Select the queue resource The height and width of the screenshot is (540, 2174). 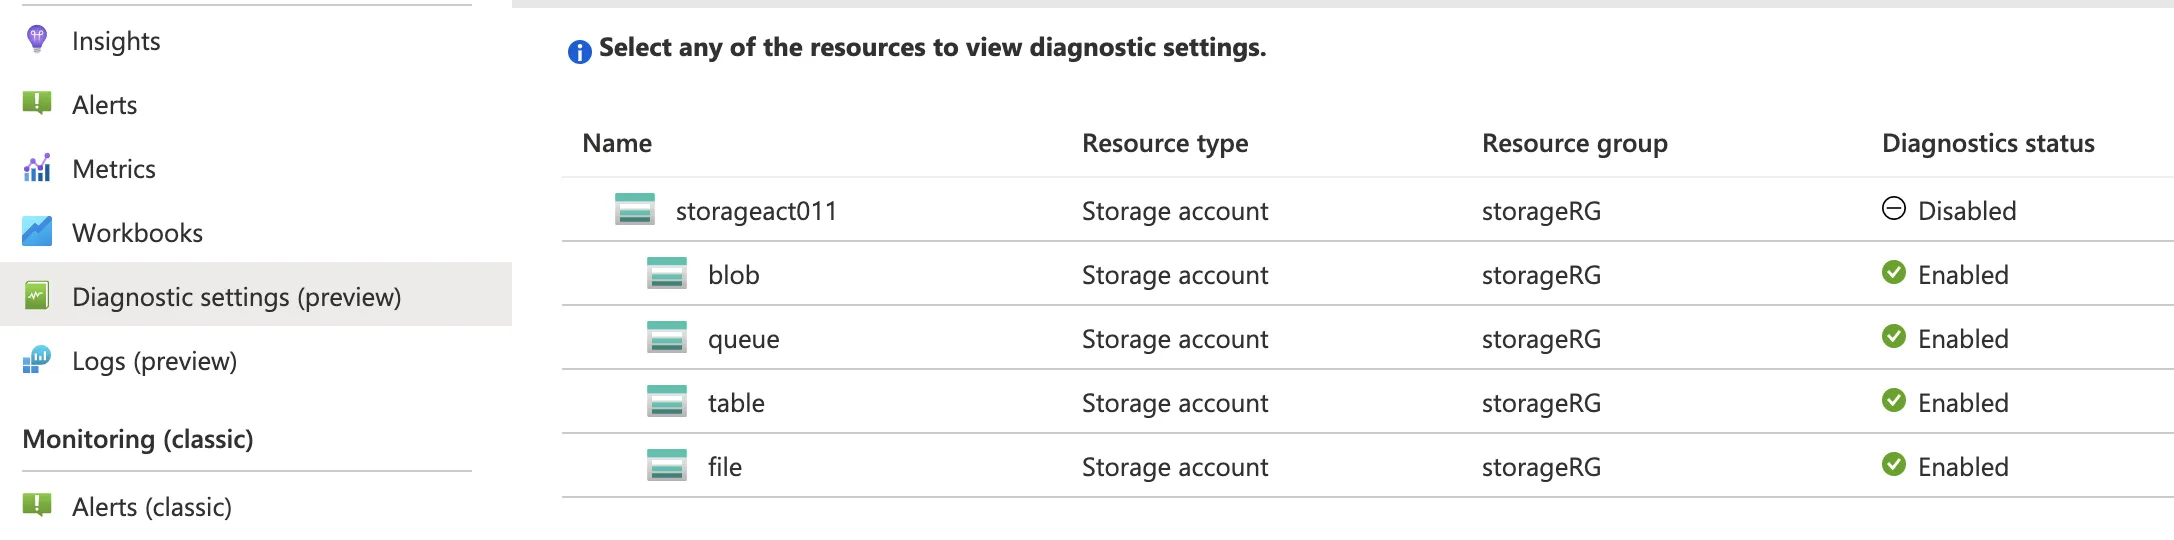(x=743, y=339)
